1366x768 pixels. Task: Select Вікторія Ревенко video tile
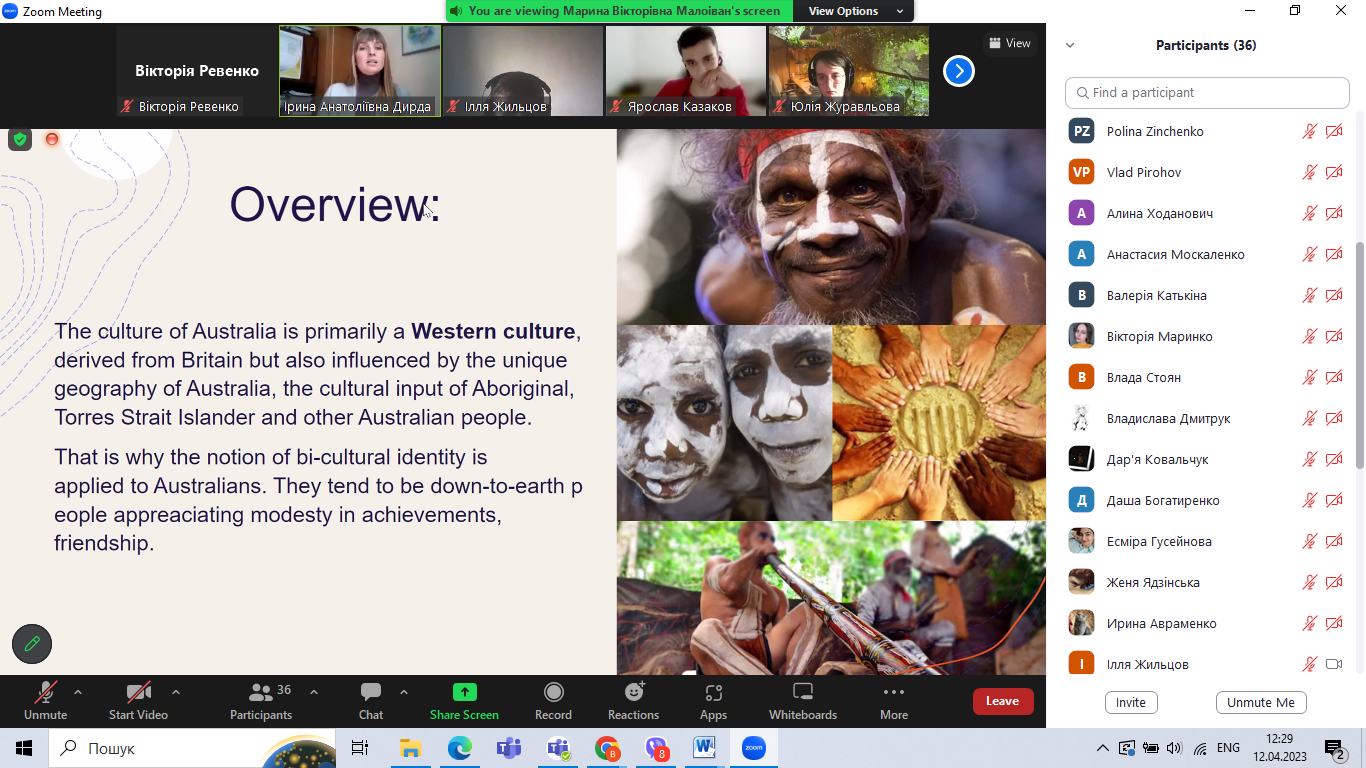(x=197, y=71)
